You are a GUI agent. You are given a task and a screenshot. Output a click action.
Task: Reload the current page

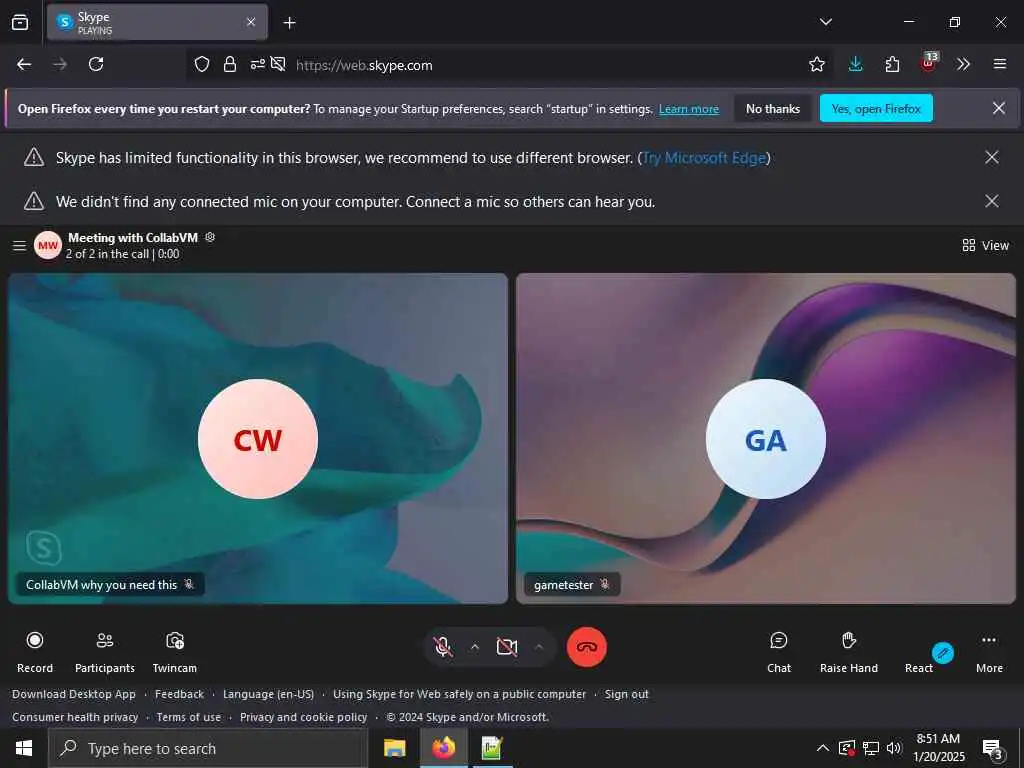(x=96, y=64)
